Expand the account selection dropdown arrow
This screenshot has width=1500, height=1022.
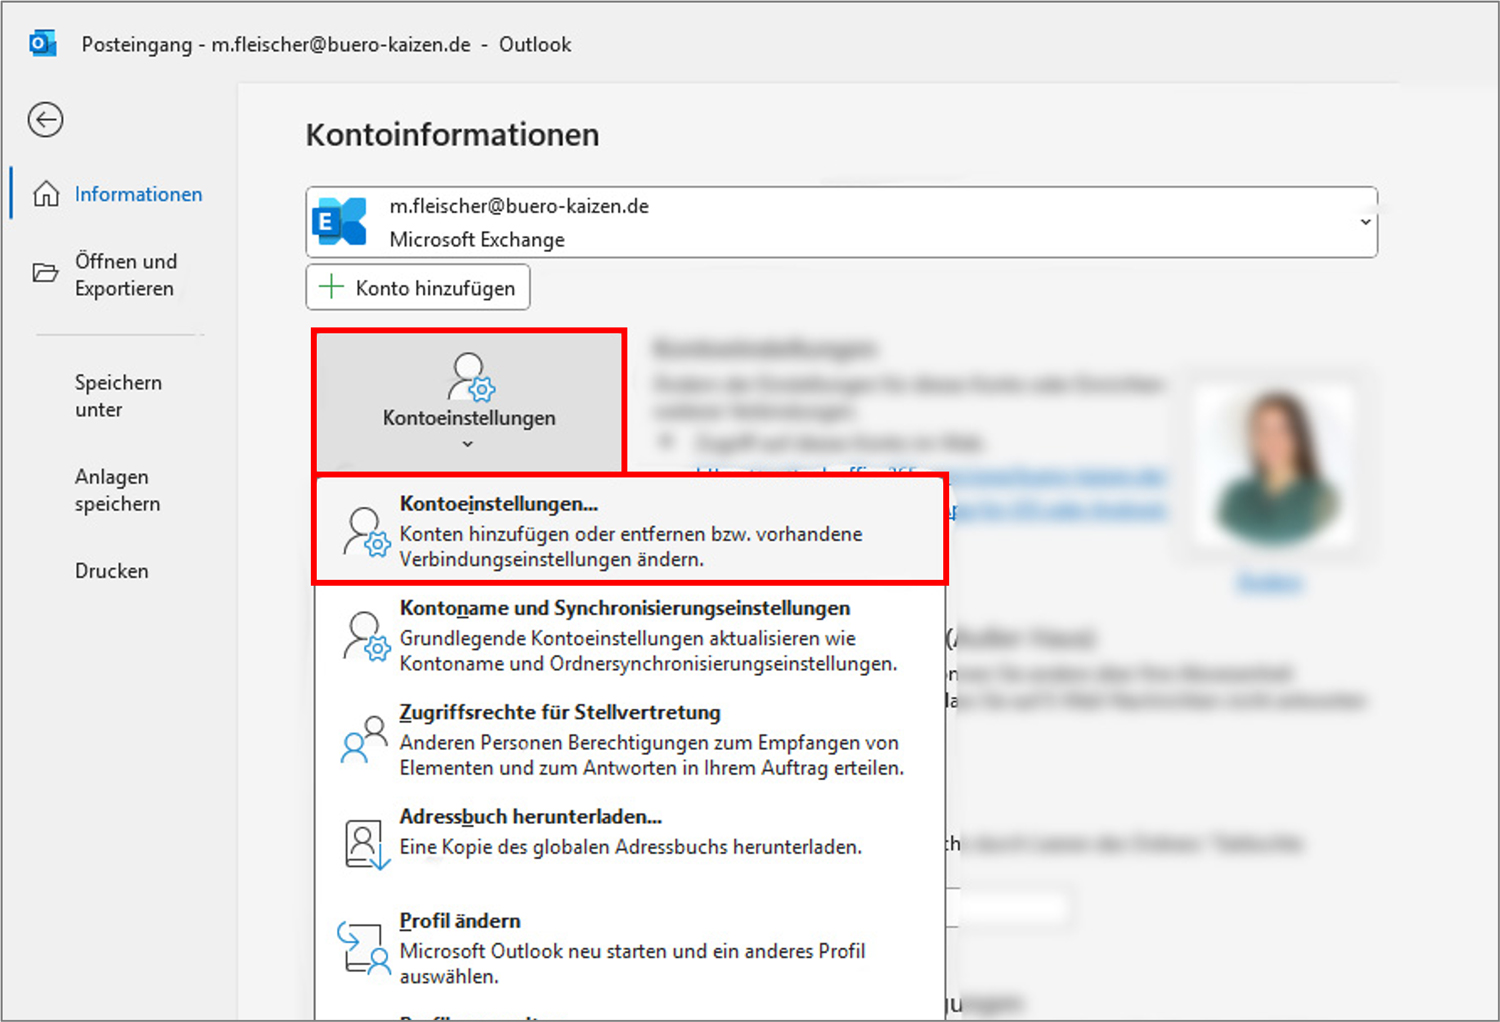coord(1365,222)
